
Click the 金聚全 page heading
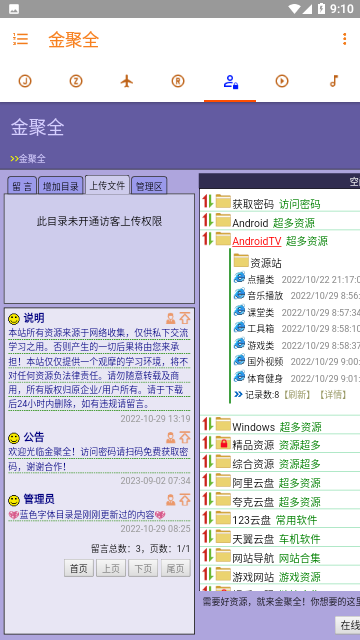(38, 127)
